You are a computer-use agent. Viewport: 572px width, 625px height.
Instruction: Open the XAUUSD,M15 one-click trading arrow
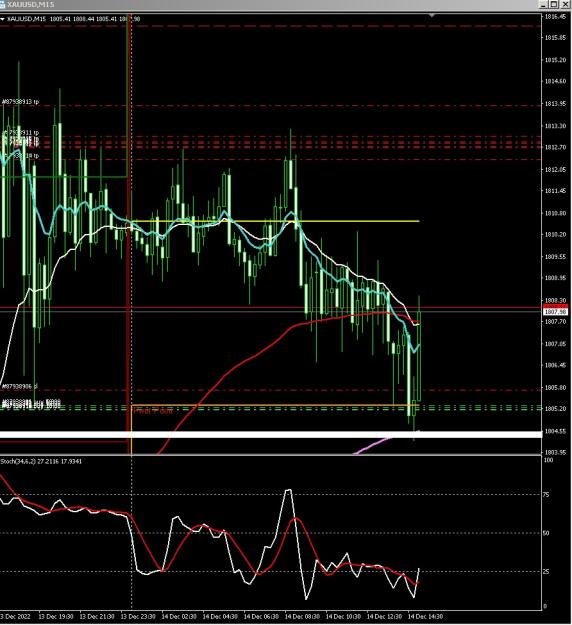[x=2, y=19]
